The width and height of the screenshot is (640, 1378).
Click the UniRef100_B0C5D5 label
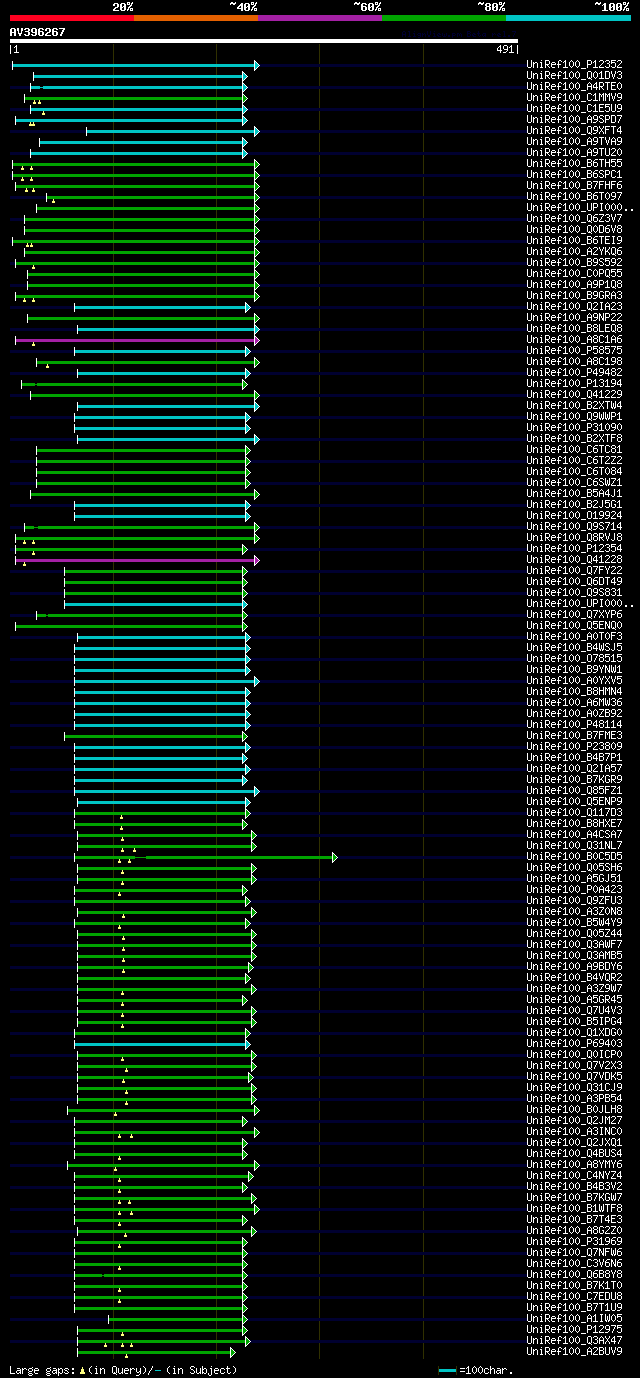574,857
